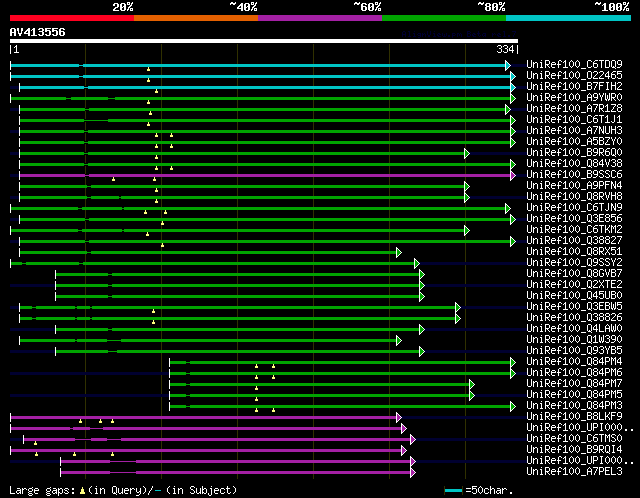The image size is (640, 498).
Task: Follow the UniRef100_Q84V38 hit label
Action: pos(573,164)
